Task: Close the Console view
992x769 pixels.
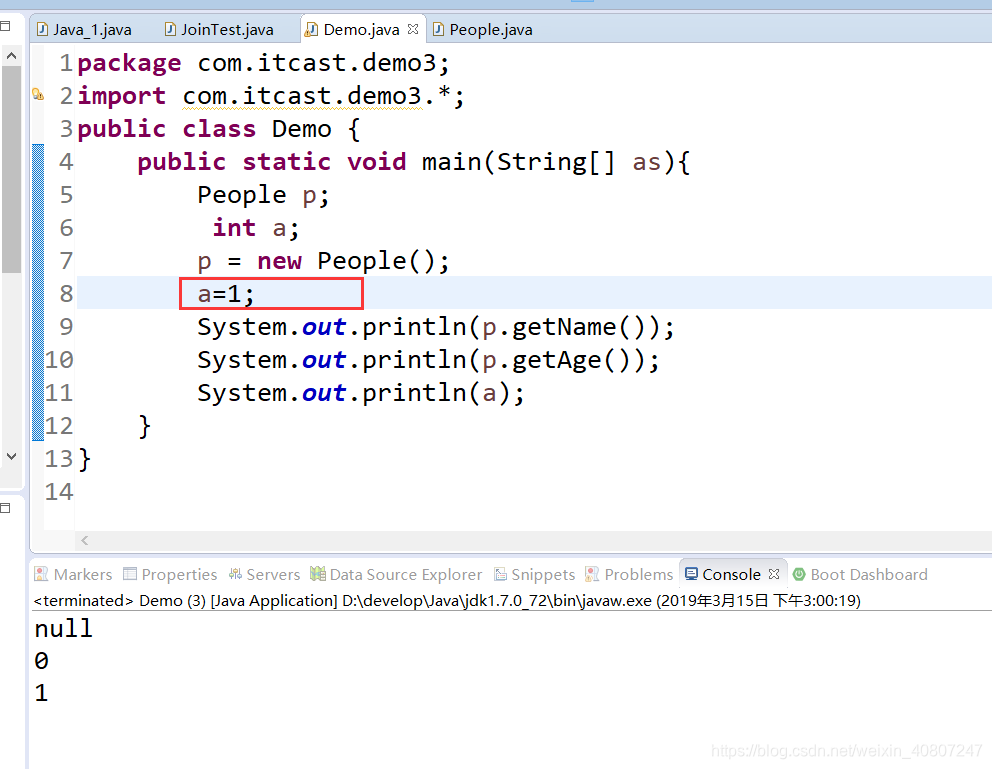Action: tap(773, 573)
